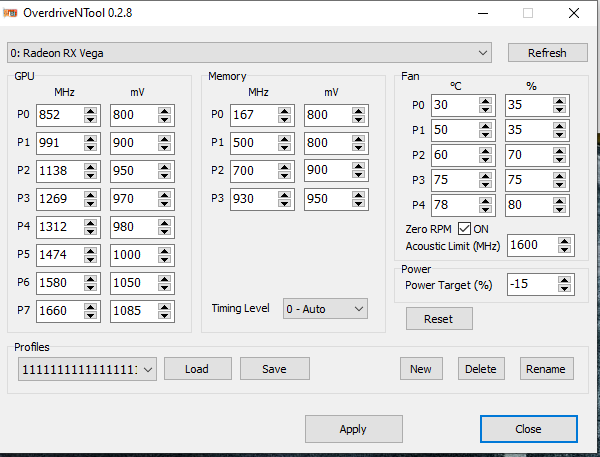
Task: Click the Refresh button
Action: click(x=548, y=53)
